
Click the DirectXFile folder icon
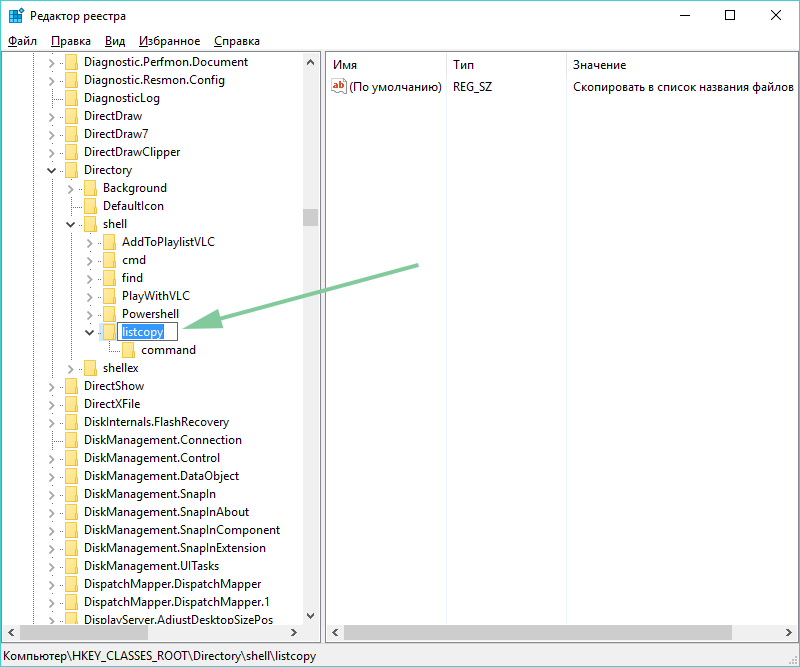tap(71, 404)
